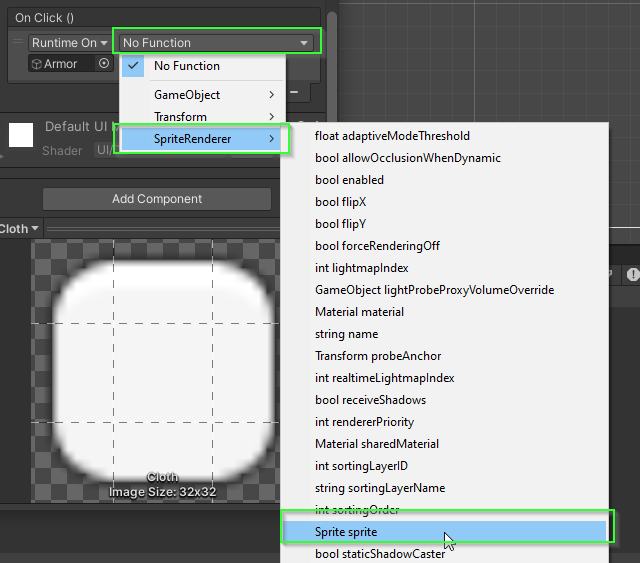
Task: Click the Add Component button
Action: pyautogui.click(x=157, y=199)
